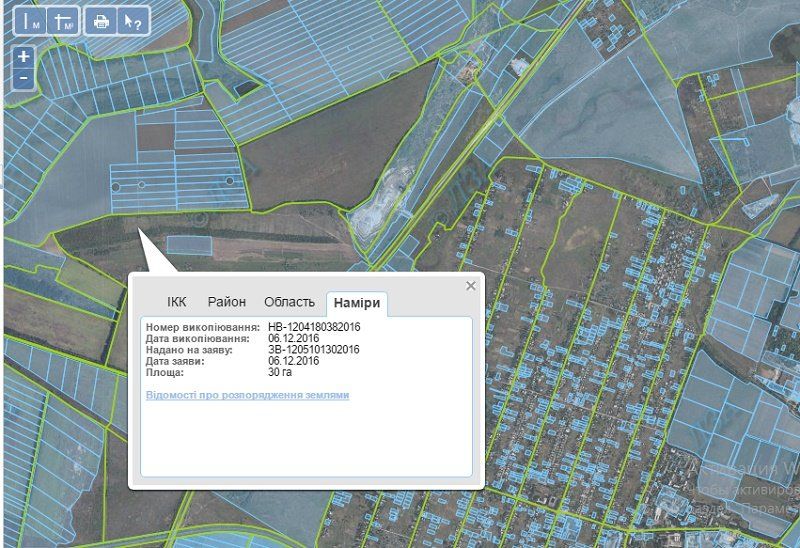Click the Номер викопіювання label
Screen dimensions: 800x548
pyautogui.click(x=202, y=327)
